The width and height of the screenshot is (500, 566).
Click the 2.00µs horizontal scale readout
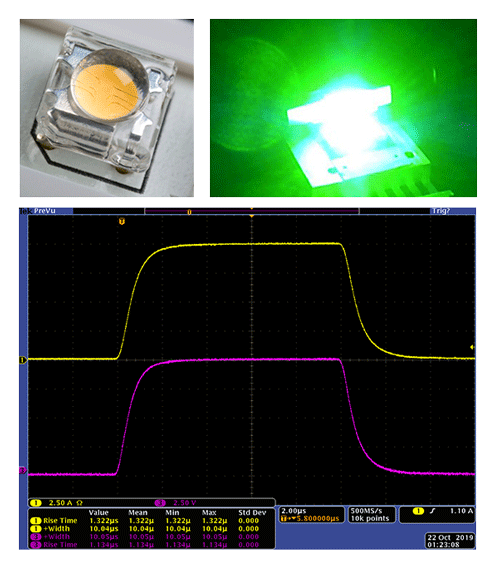294,511
